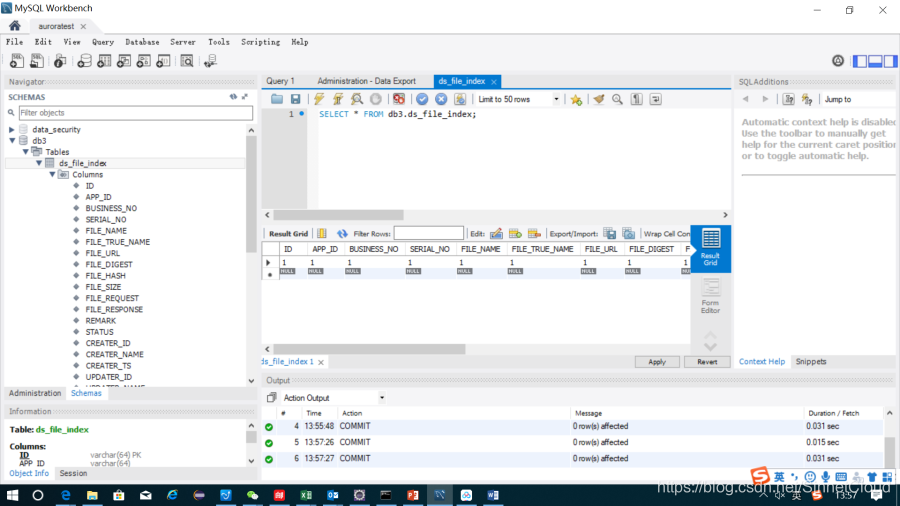Click the Revert button
The width and height of the screenshot is (900, 506).
pos(707,362)
